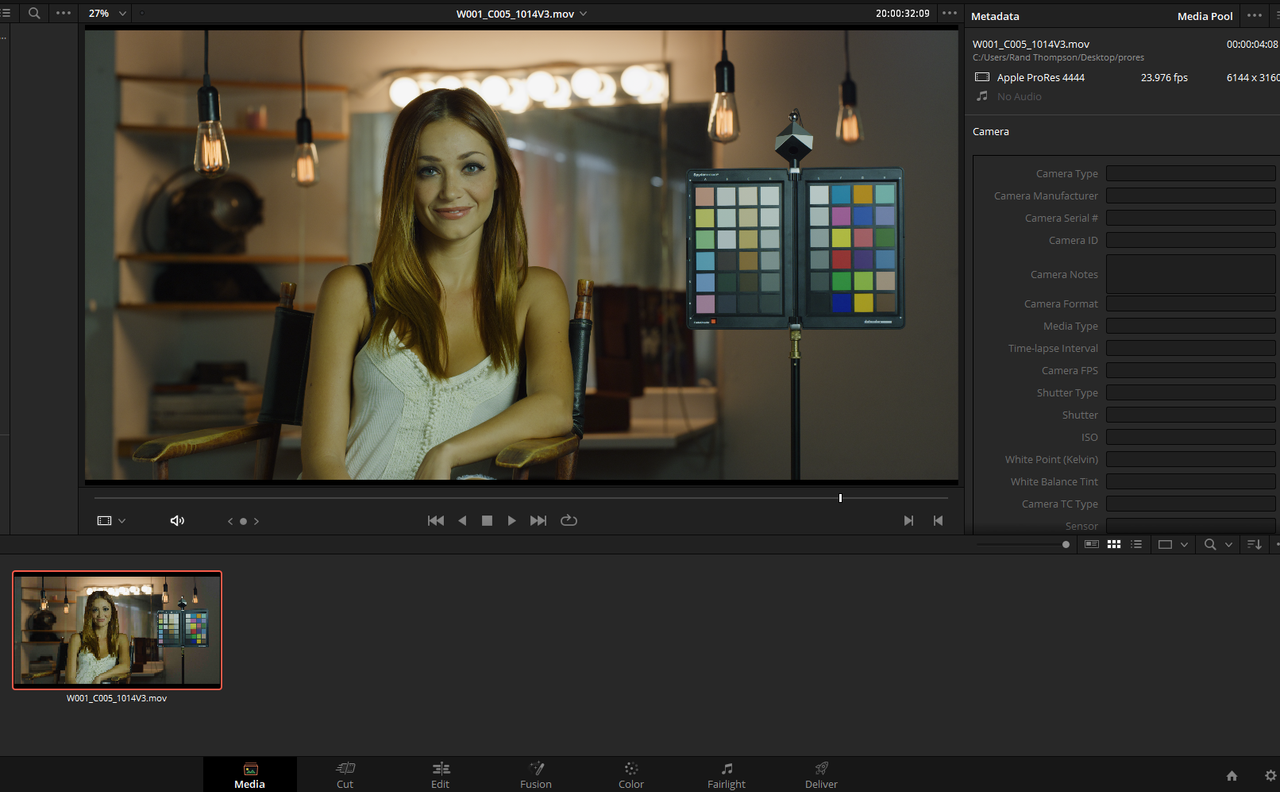
Task: Switch to the Edit page
Action: coord(440,775)
